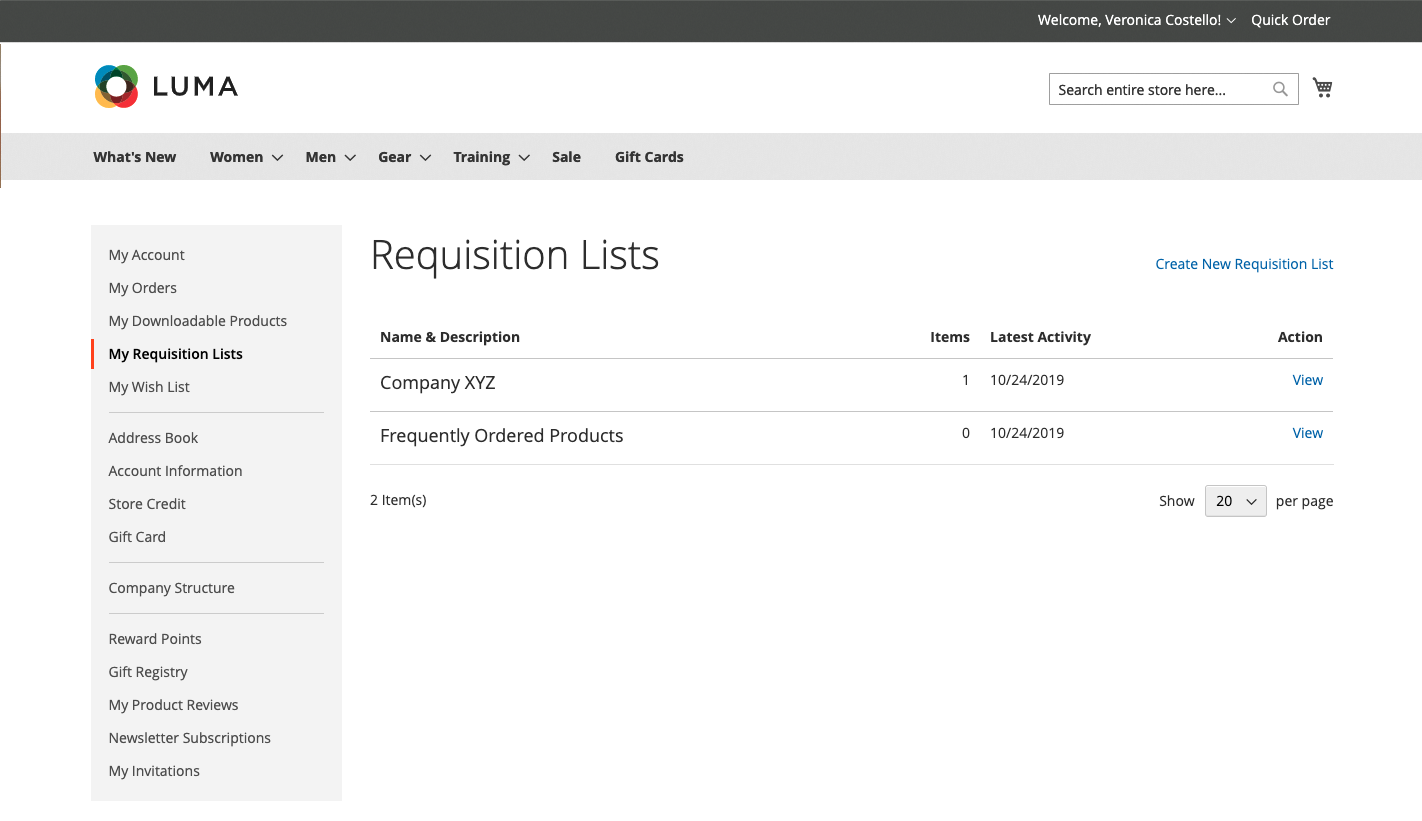This screenshot has height=821, width=1422.
Task: Open the items per page dropdown showing 20
Action: coord(1235,500)
